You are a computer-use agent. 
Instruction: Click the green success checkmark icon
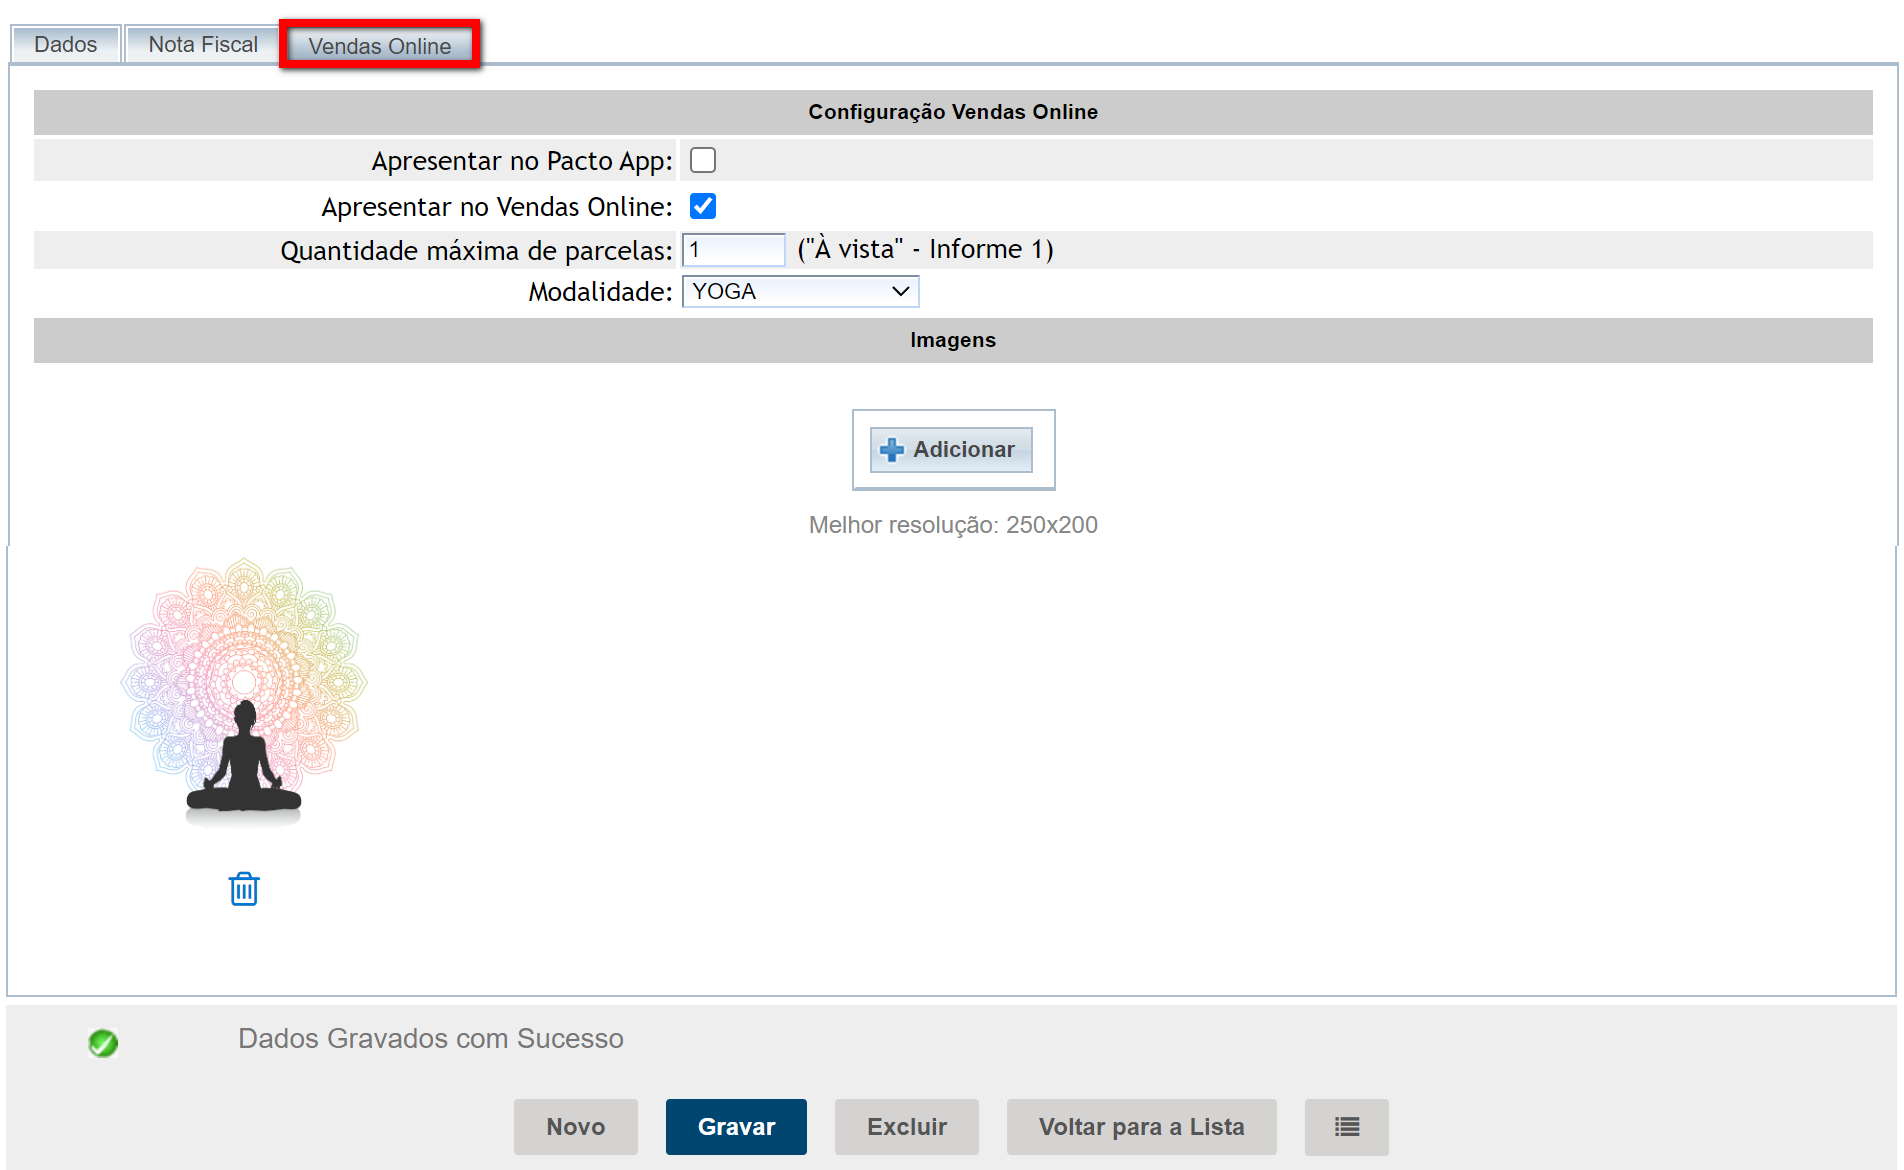pyautogui.click(x=103, y=1043)
